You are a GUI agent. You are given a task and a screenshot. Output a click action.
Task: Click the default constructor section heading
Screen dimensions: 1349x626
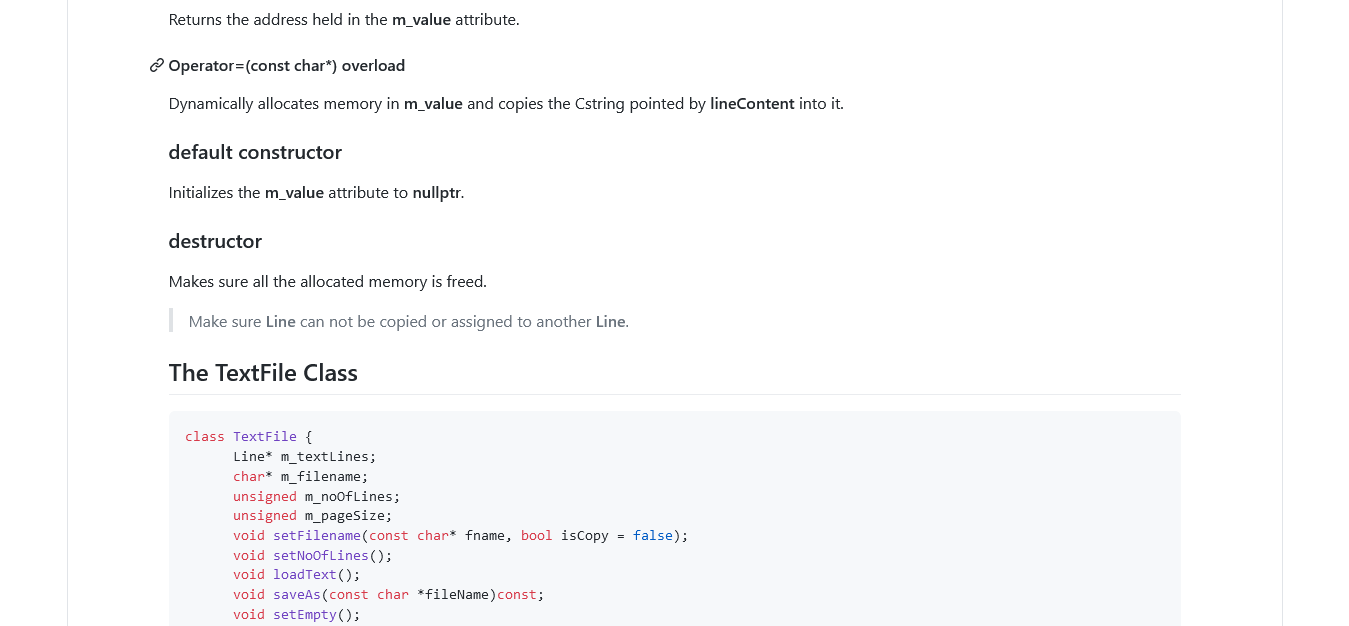[255, 152]
